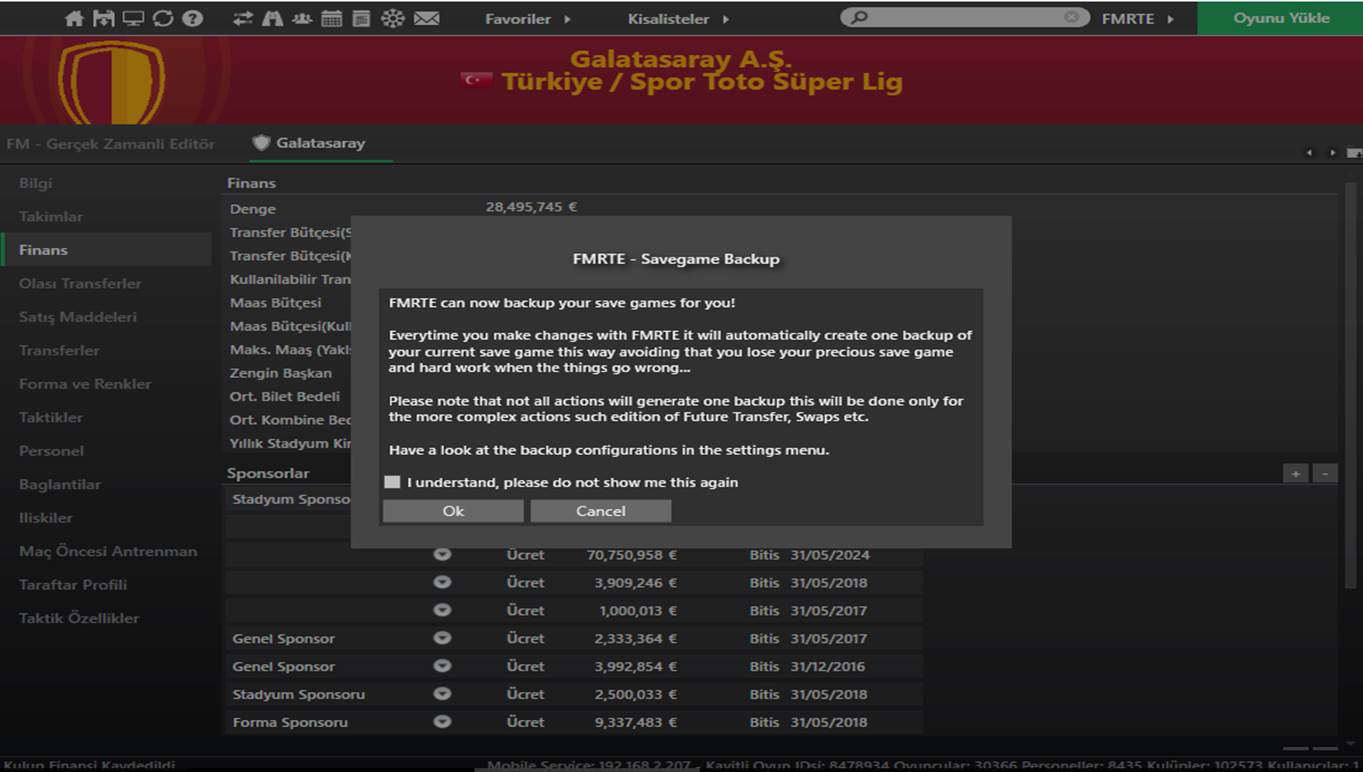Click the swap transfer arrows icon

click(243, 18)
